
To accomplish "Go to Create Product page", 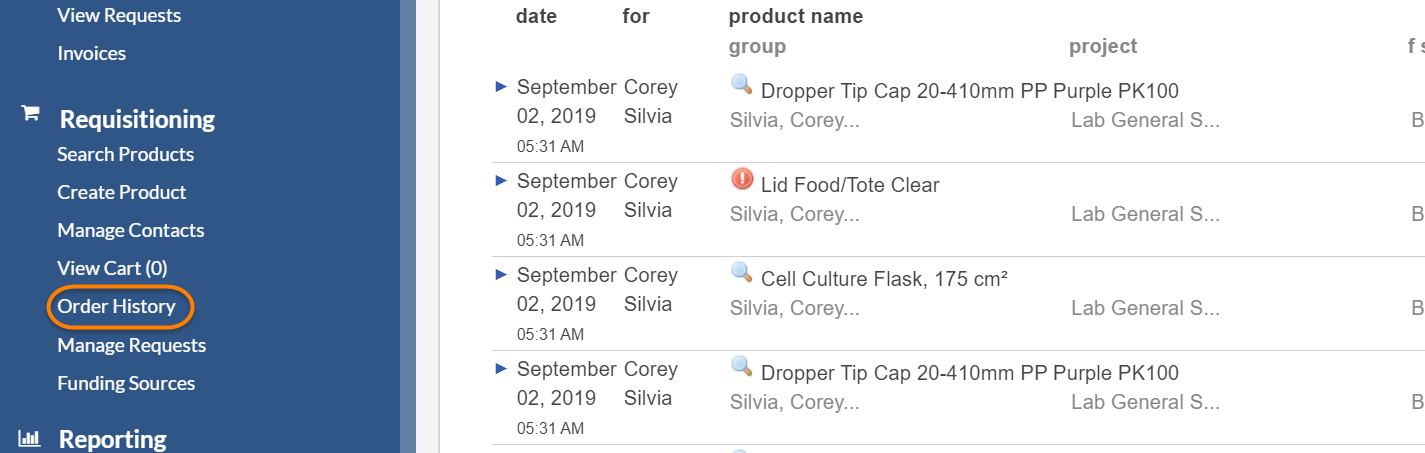I will (122, 192).
